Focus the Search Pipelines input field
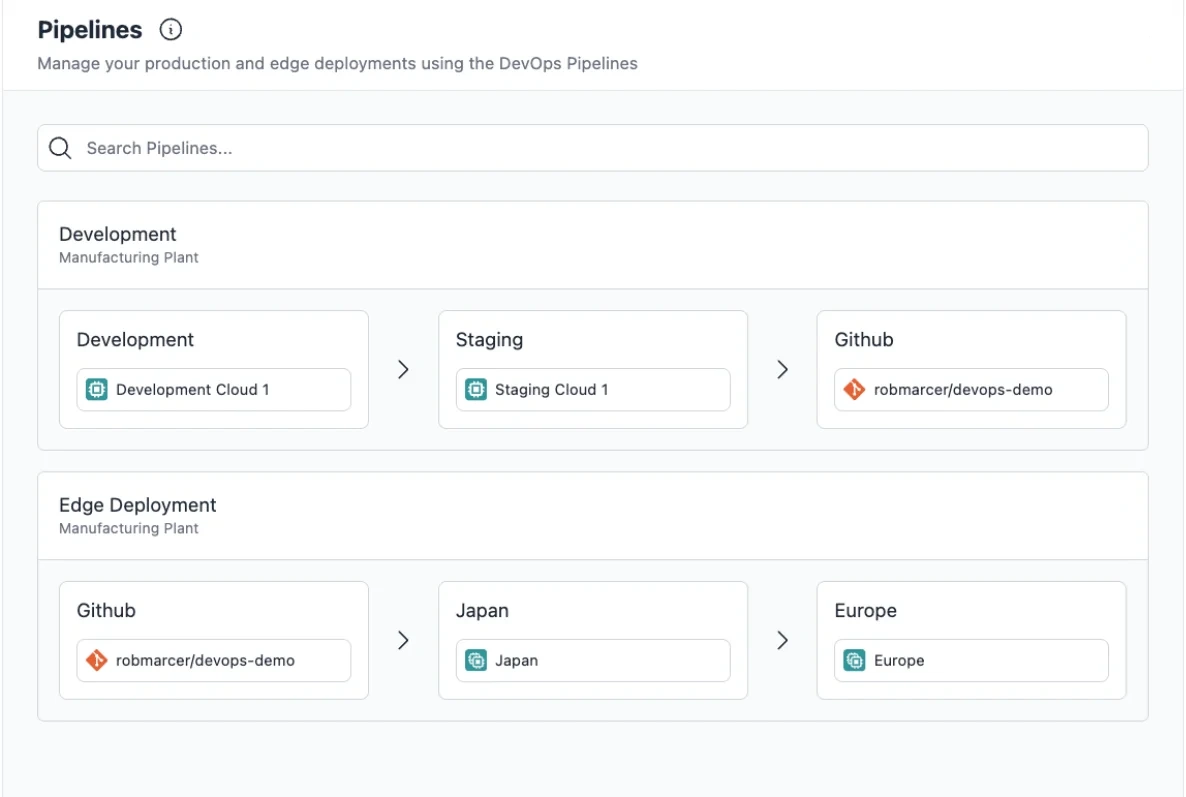Screen dimensions: 1186x797 point(592,148)
